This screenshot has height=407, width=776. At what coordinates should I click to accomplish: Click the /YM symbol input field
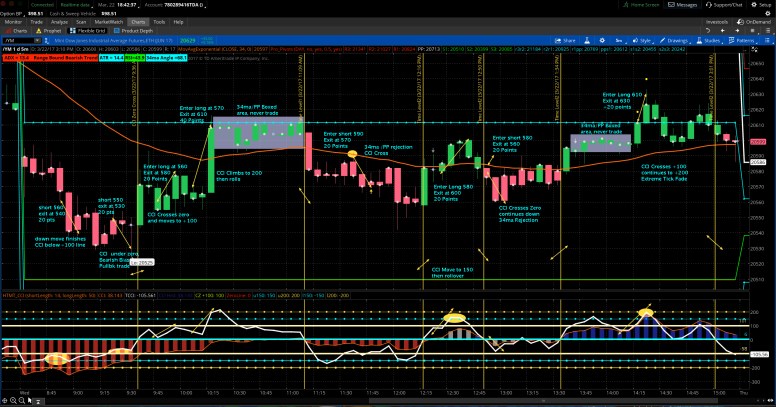click(20, 38)
